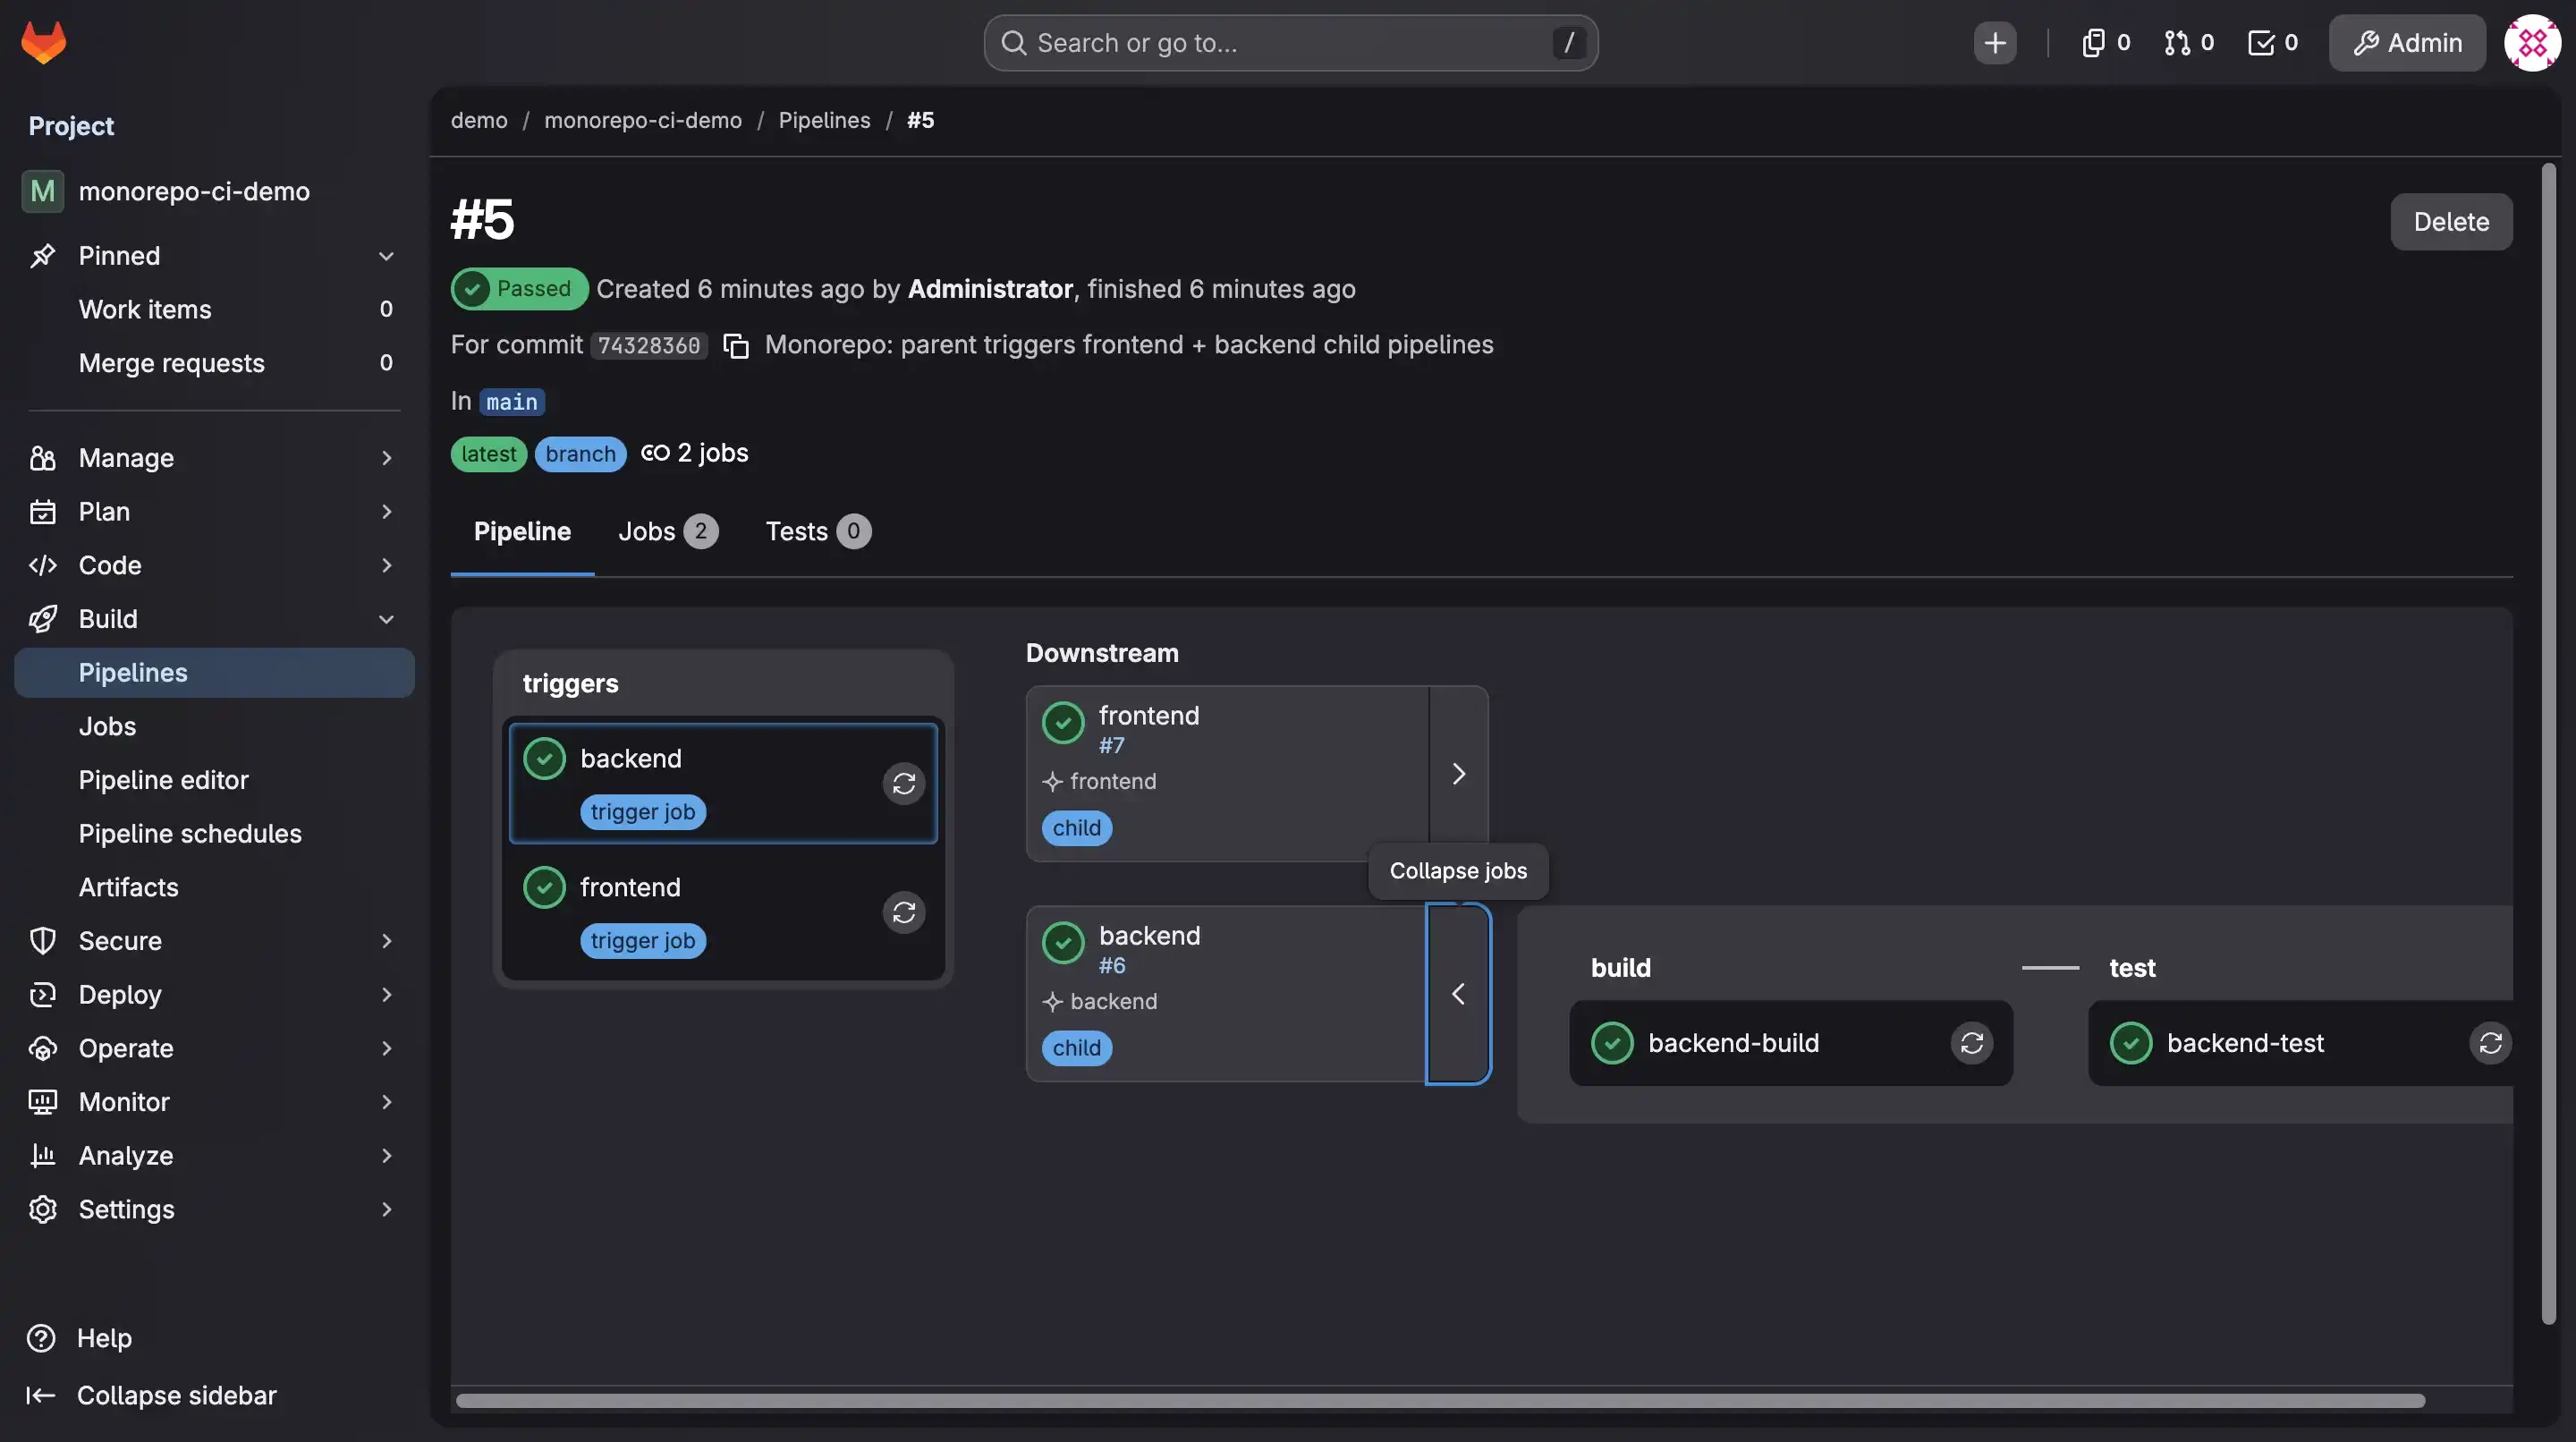Open downstream pipeline #7 link
2576x1442 pixels.
point(1111,746)
